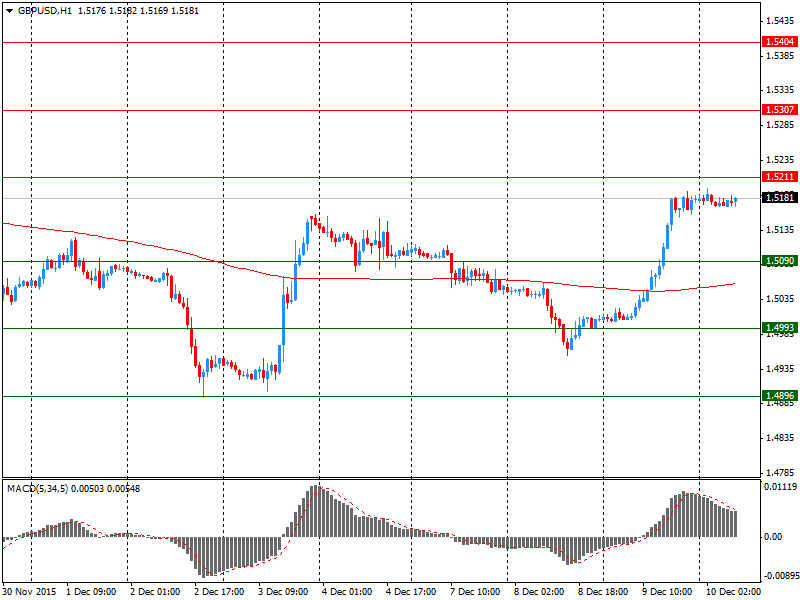Click the 9 Dec 10:00 time label
This screenshot has width=800, height=600.
(x=667, y=592)
